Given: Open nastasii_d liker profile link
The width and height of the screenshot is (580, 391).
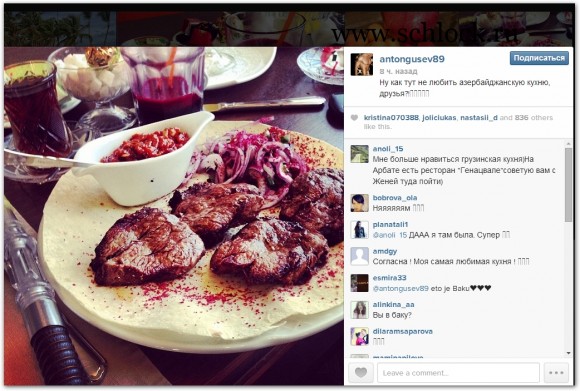Looking at the screenshot, I should point(479,118).
